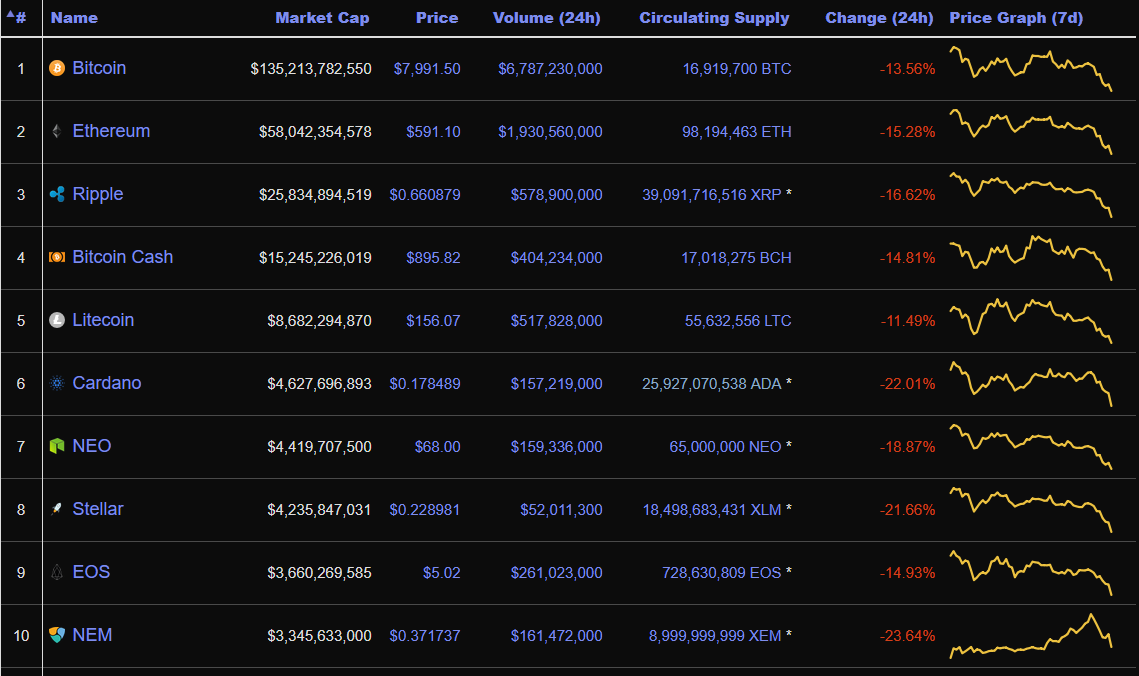Viewport: 1139px width, 676px height.
Task: Click the Cardano logo icon
Action: pyautogui.click(x=57, y=383)
